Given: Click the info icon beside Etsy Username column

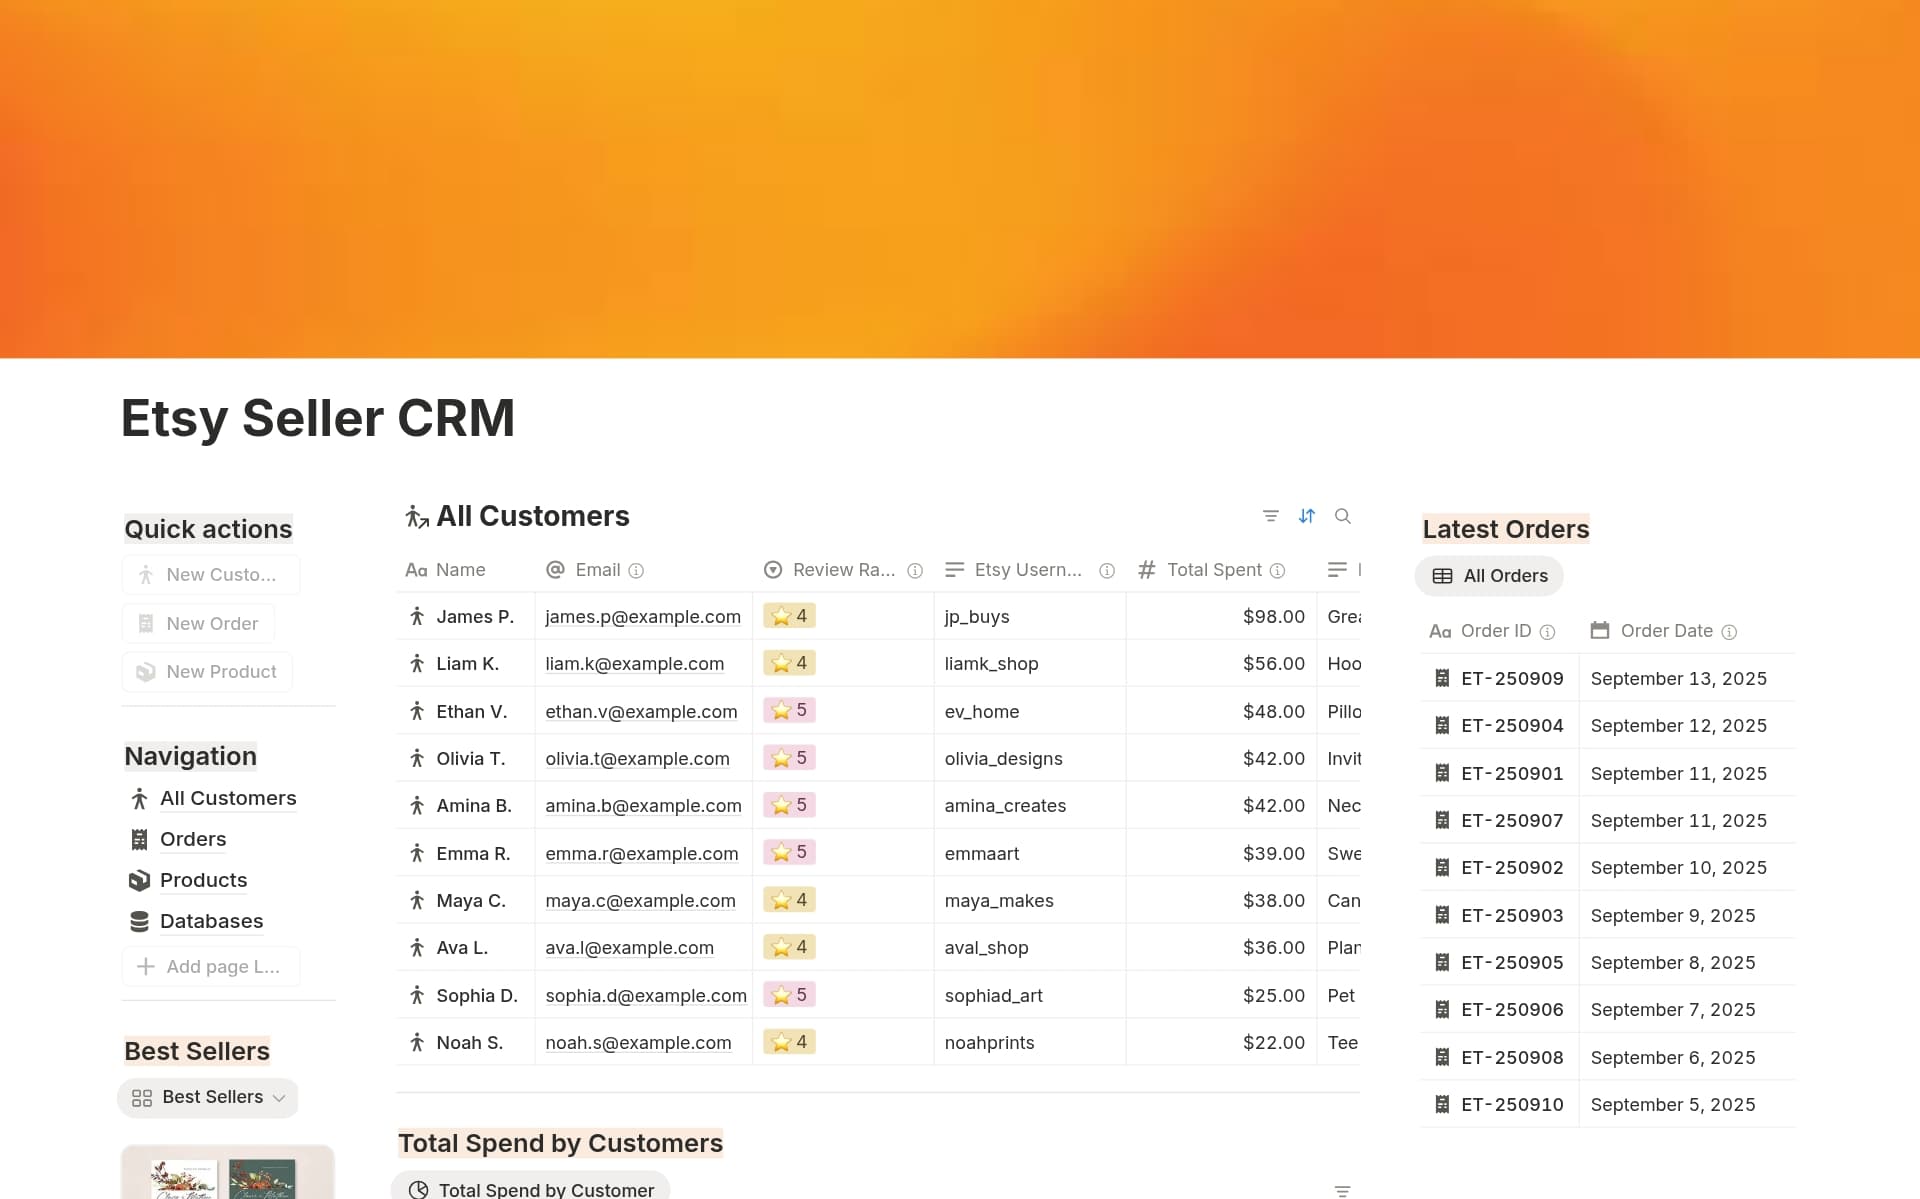Looking at the screenshot, I should click(x=1107, y=570).
